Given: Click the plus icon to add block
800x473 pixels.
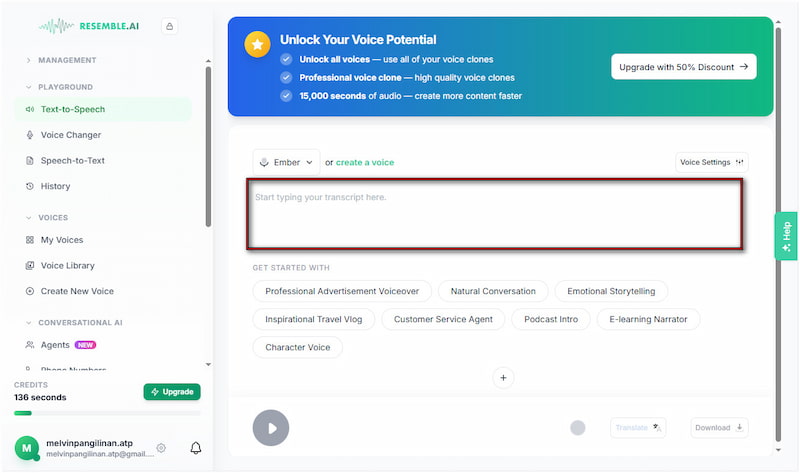Looking at the screenshot, I should point(504,378).
